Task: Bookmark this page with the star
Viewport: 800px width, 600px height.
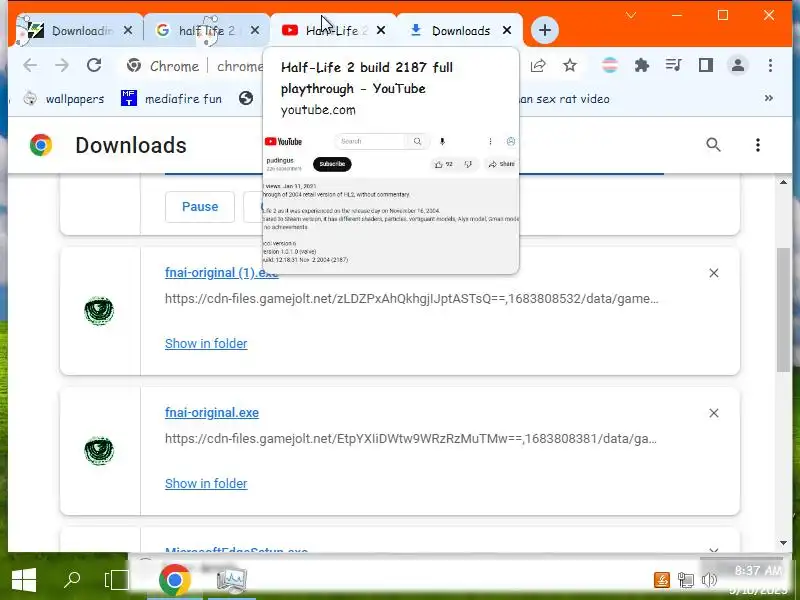Action: tap(570, 65)
